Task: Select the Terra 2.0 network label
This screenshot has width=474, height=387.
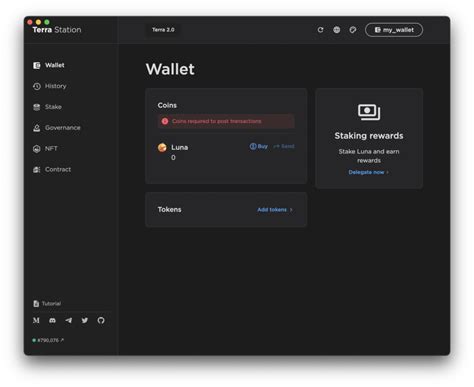Action: click(163, 30)
